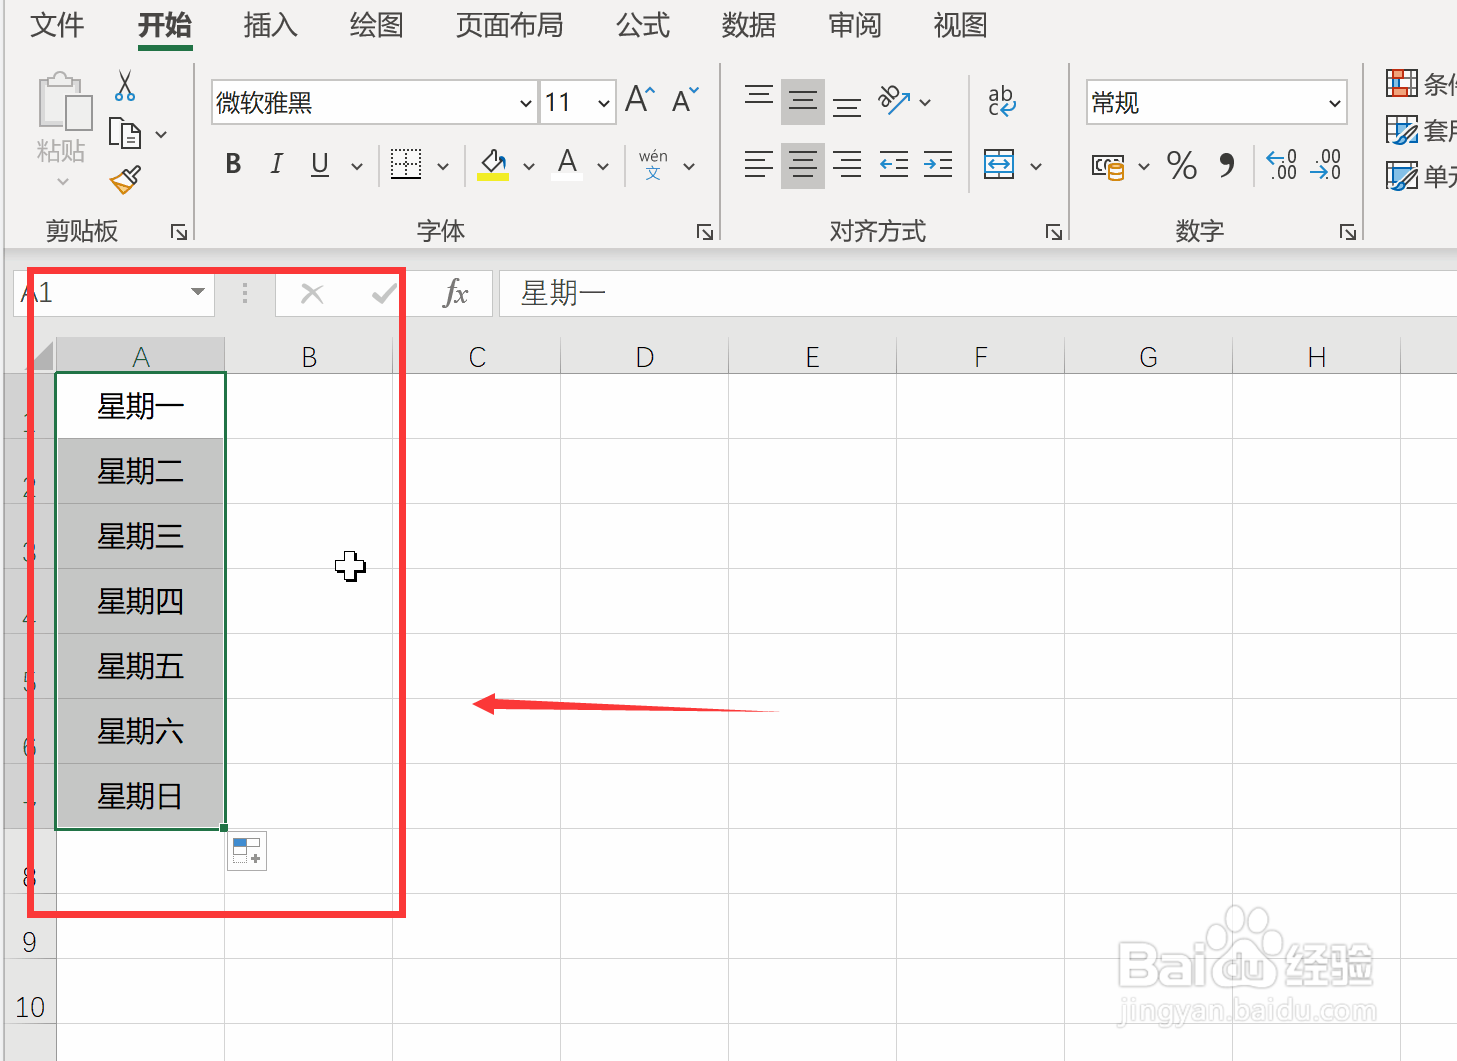Open the 文件 menu
1457x1061 pixels.
pyautogui.click(x=57, y=25)
